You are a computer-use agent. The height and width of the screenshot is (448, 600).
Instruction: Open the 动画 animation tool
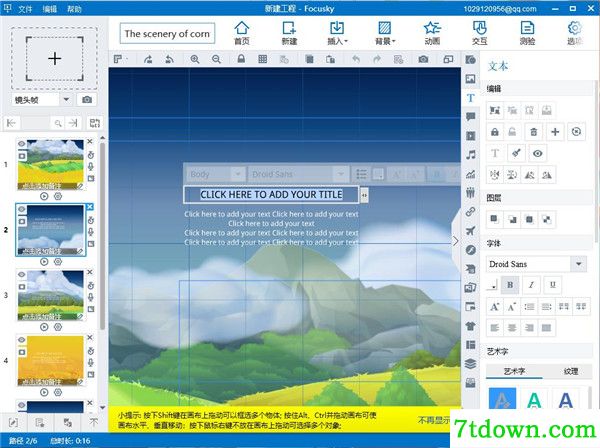432,33
